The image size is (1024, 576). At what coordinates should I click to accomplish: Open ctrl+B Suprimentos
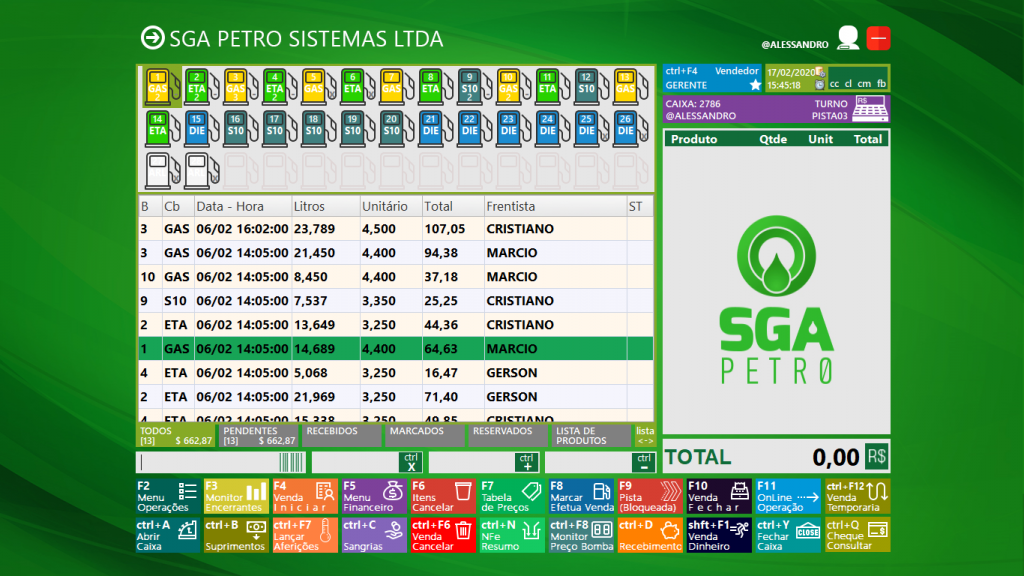[236, 536]
